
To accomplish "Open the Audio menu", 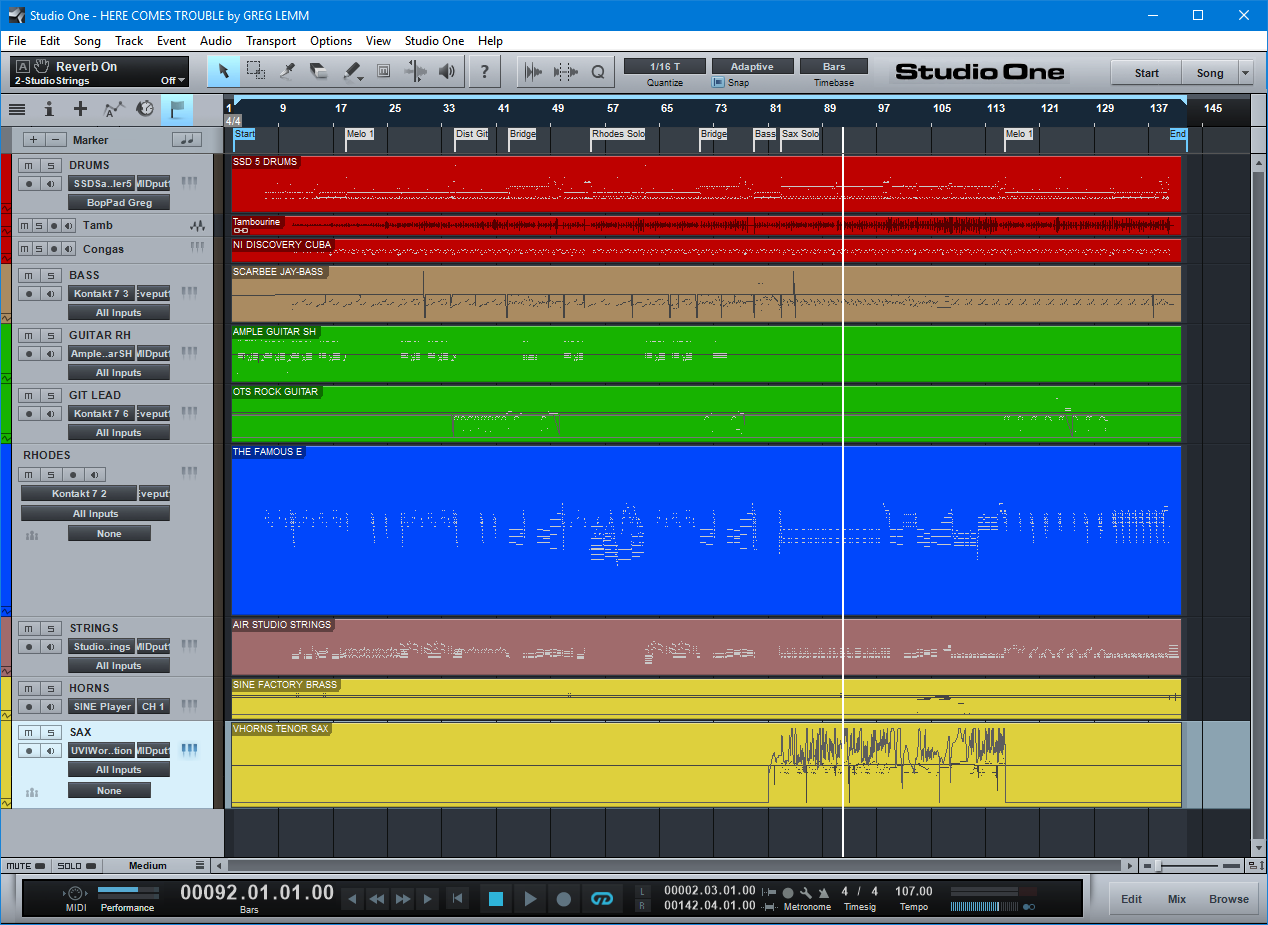I will (x=215, y=41).
